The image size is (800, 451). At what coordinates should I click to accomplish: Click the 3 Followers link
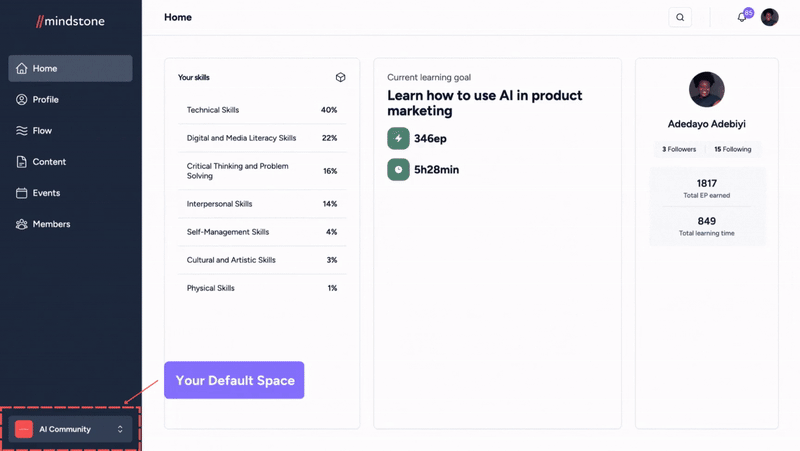tap(679, 149)
